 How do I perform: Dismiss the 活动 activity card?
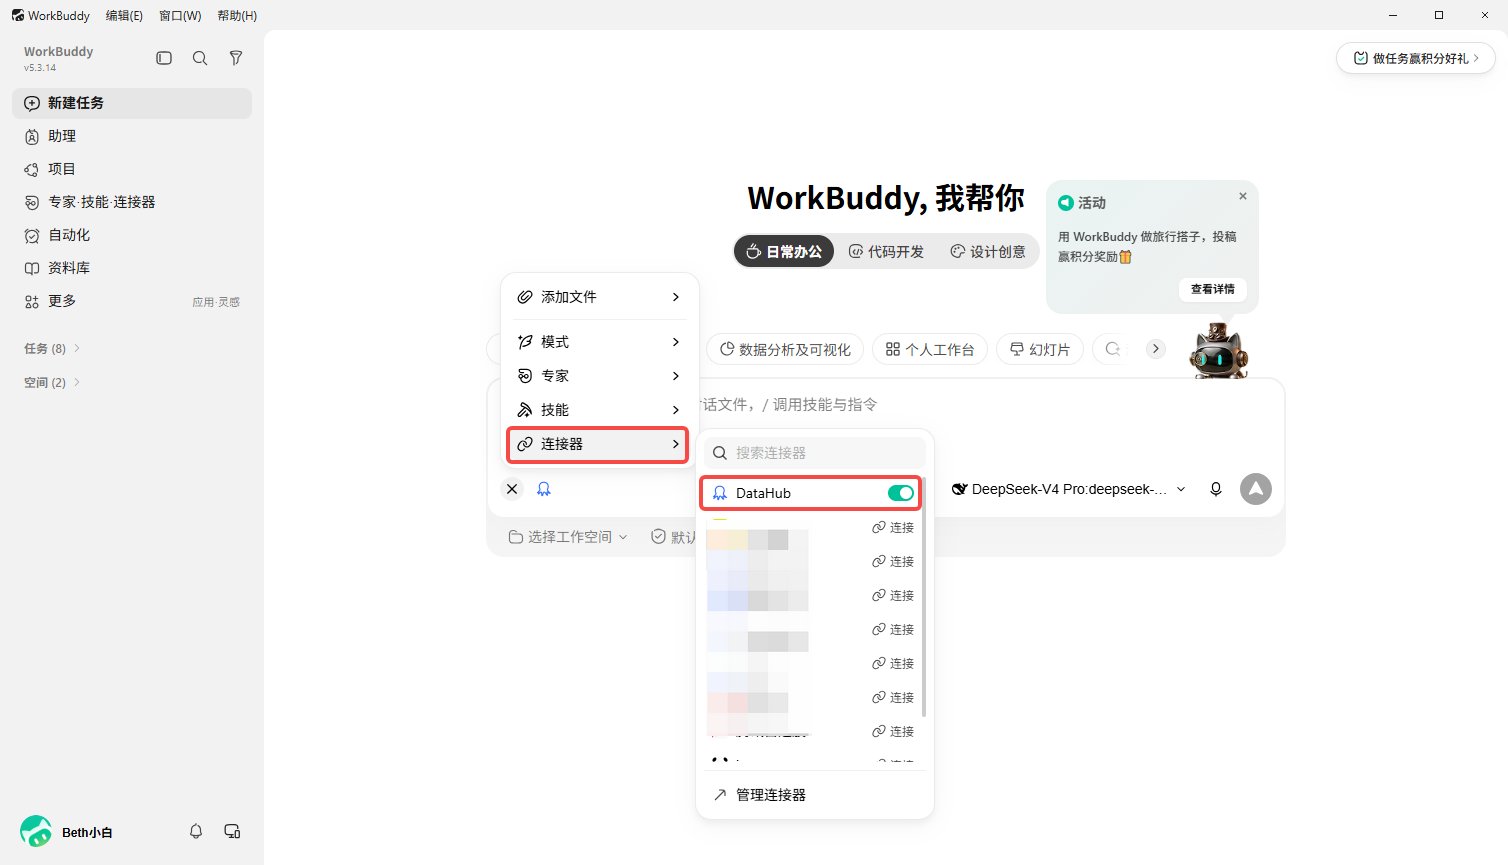pos(1243,196)
